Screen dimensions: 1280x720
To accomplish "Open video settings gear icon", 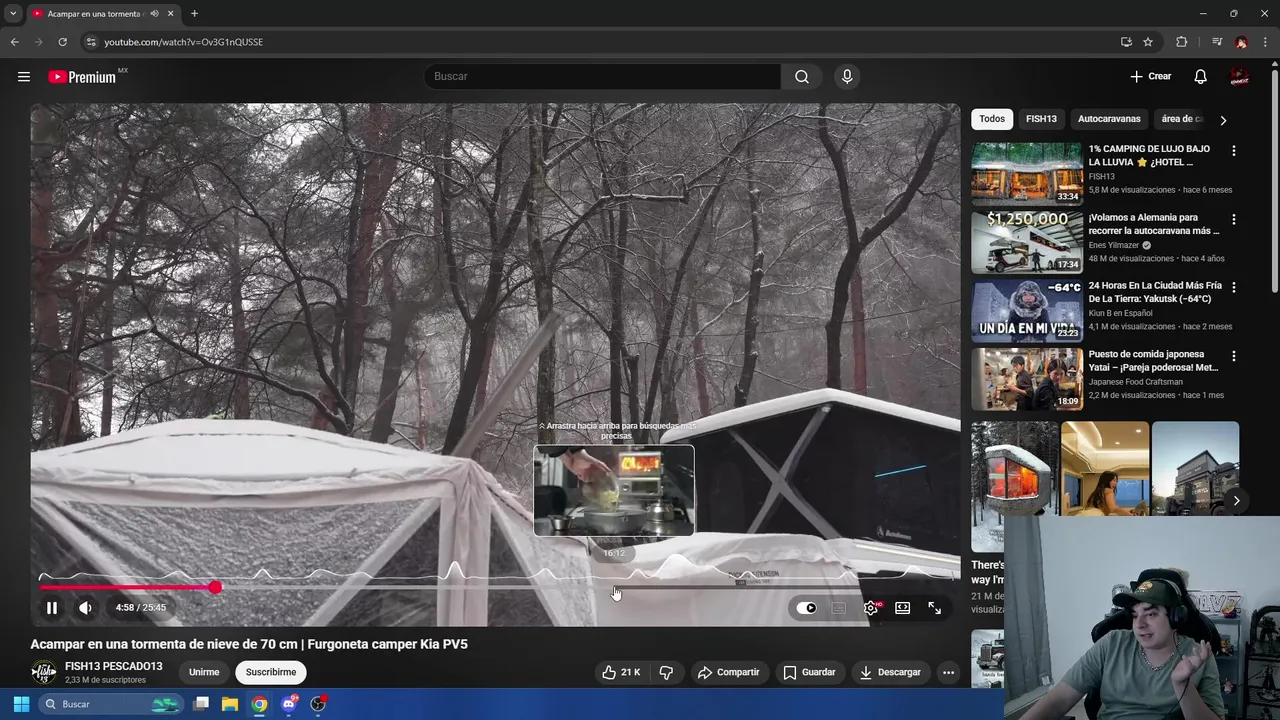I will (872, 607).
